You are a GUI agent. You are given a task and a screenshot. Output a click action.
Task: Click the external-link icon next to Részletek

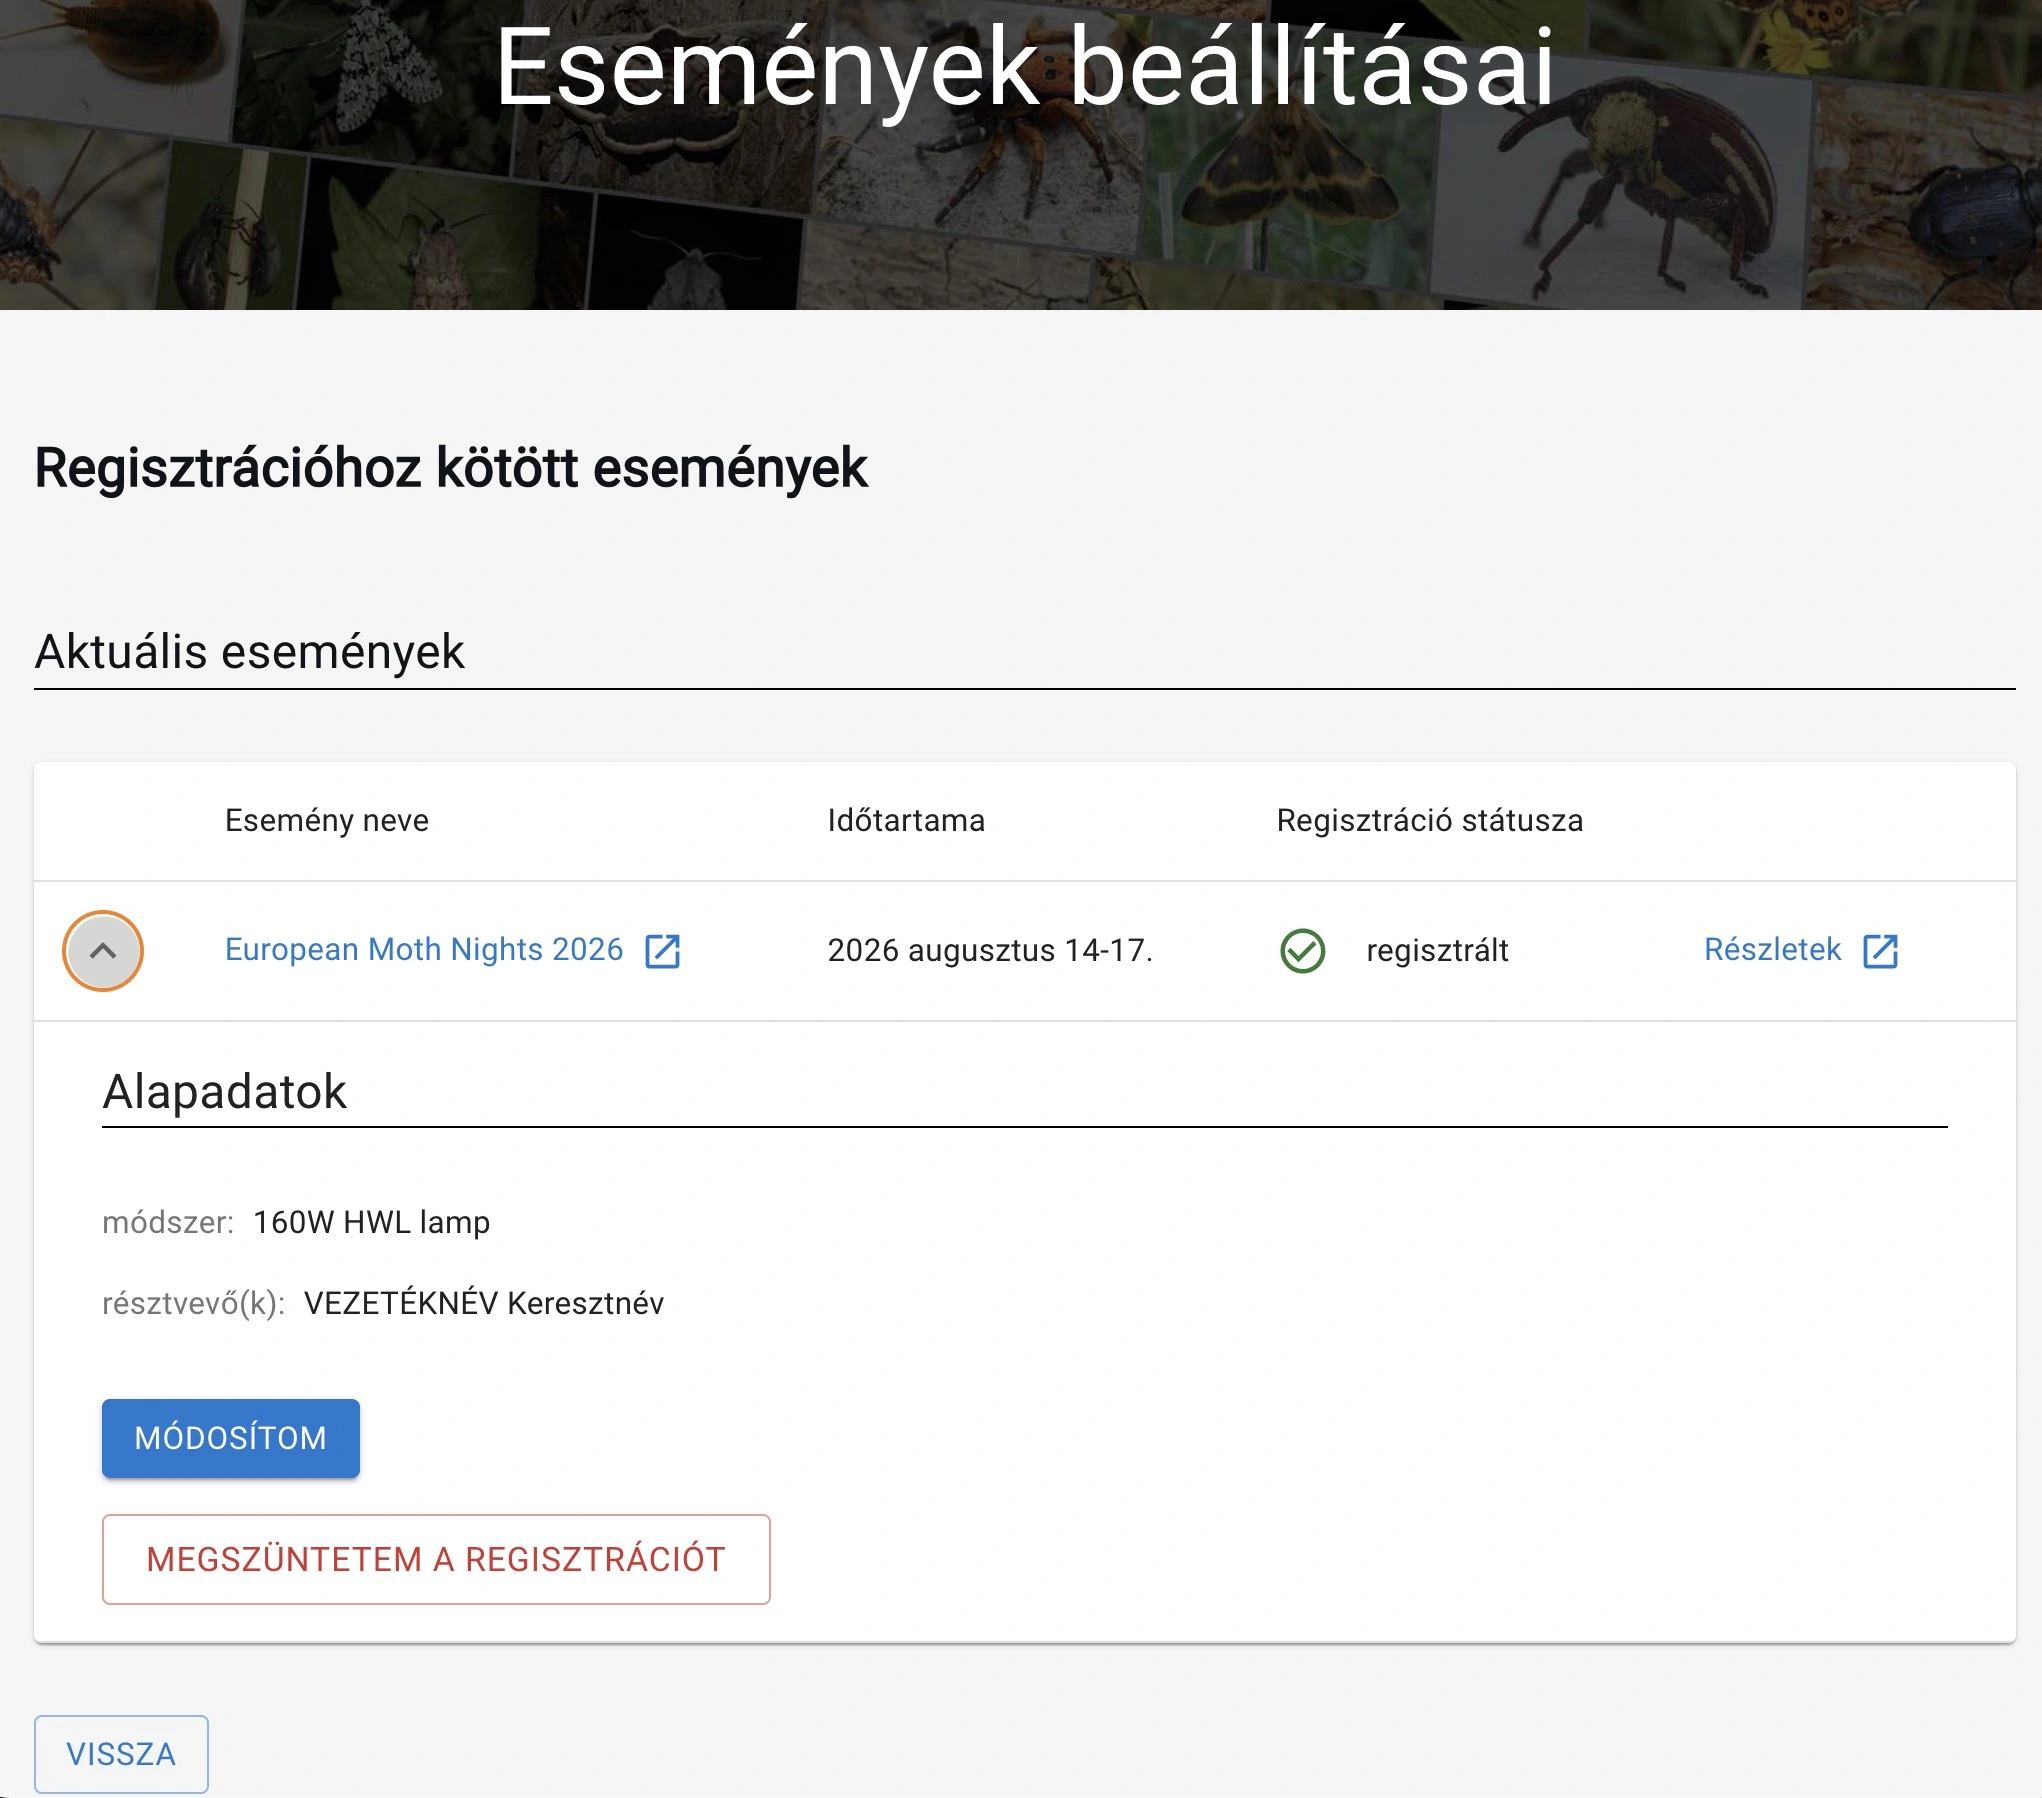[1881, 951]
